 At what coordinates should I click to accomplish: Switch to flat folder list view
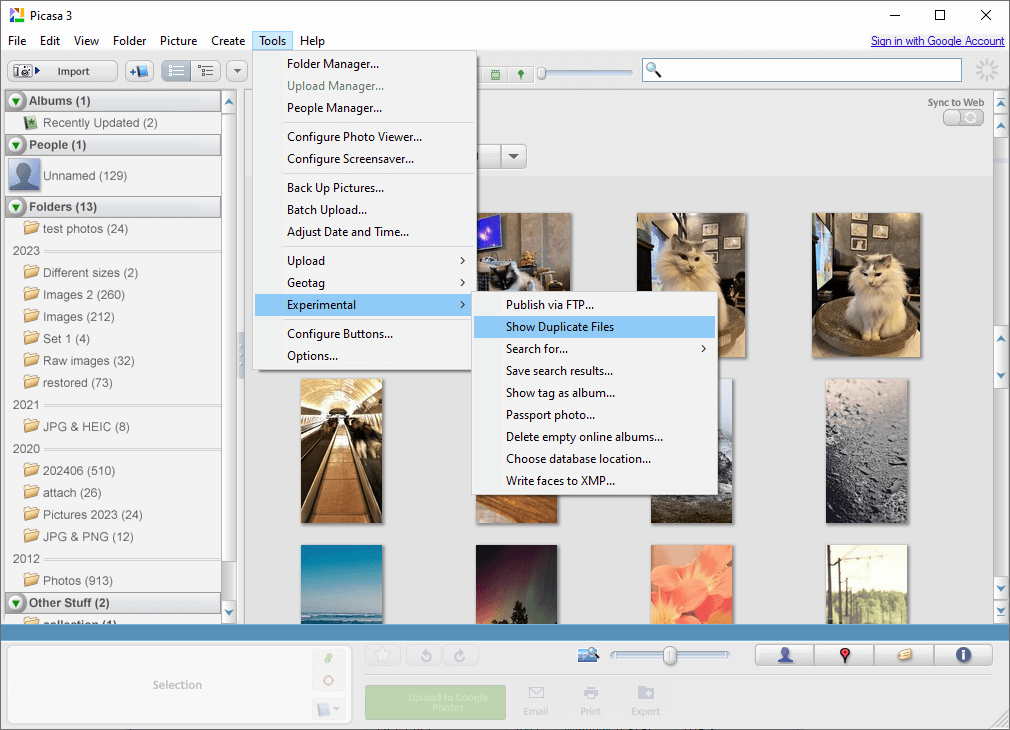176,71
